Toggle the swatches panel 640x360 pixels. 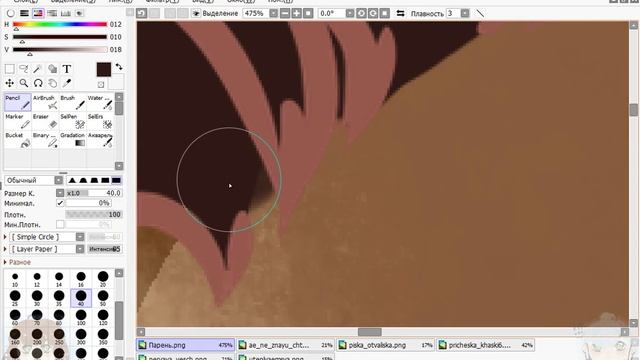pyautogui.click(x=66, y=13)
